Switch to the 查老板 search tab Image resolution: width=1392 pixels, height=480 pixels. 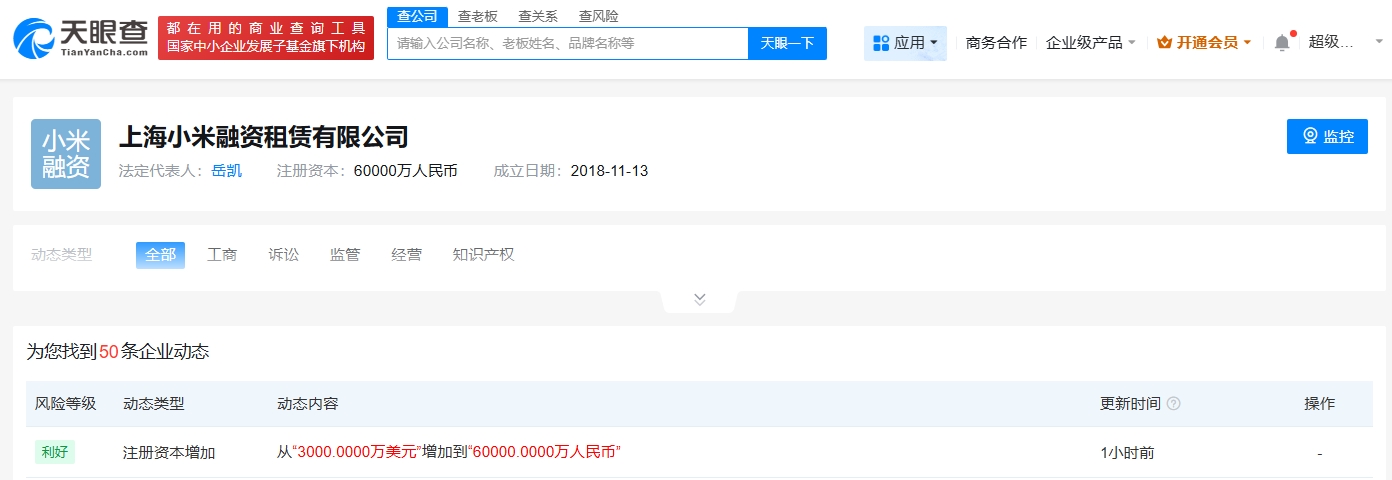coord(477,16)
